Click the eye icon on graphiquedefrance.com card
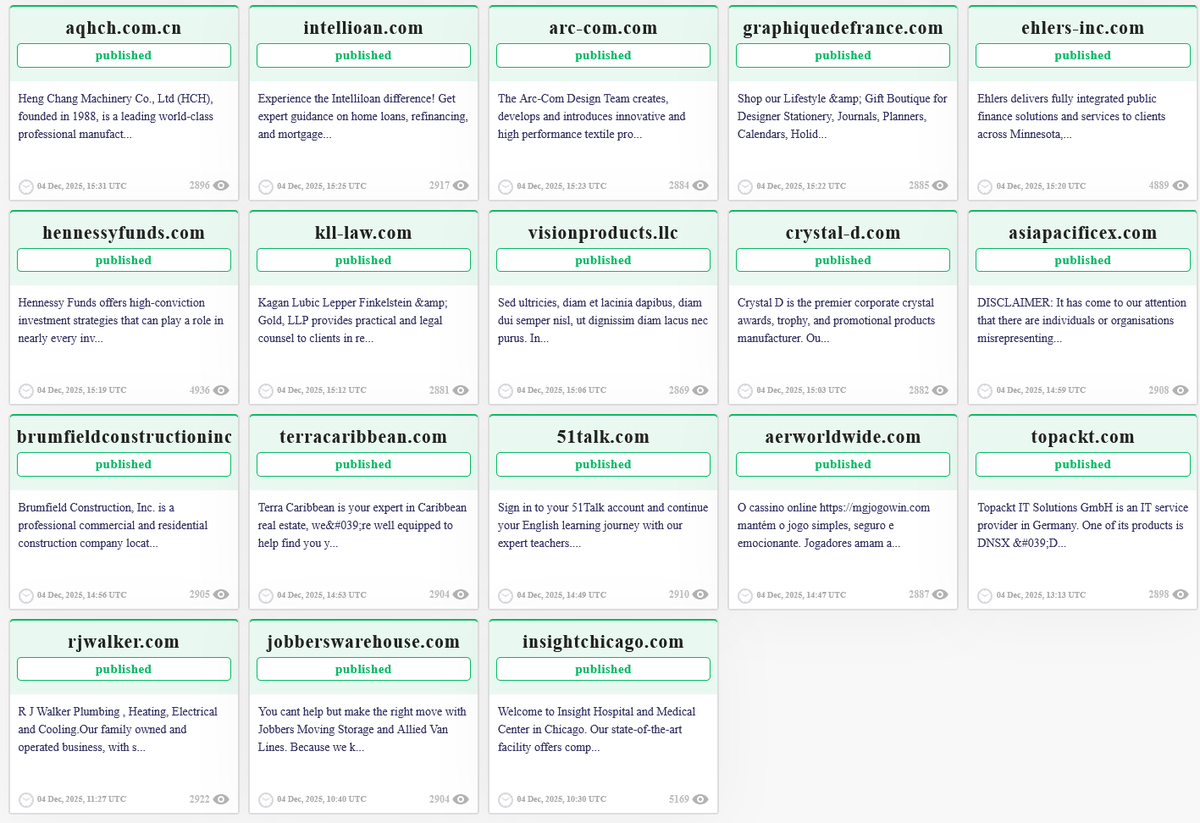Viewport: 1200px width, 823px height. point(941,186)
